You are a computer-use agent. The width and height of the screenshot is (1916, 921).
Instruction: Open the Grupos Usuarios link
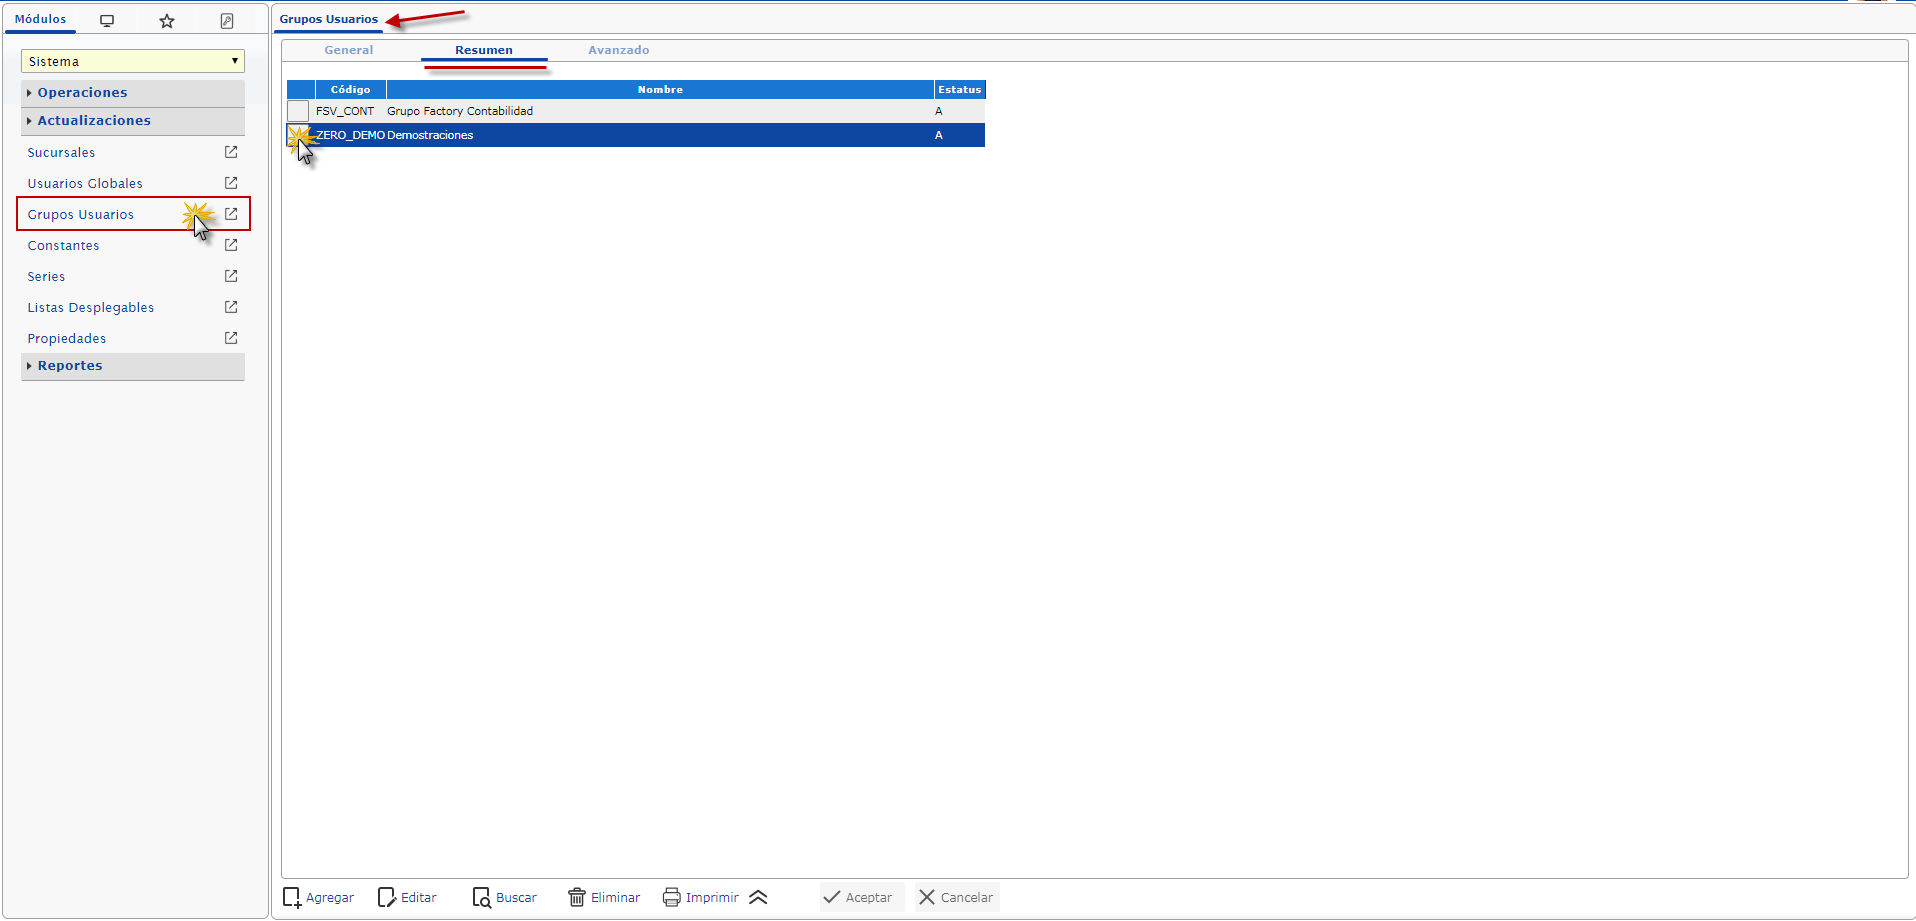[80, 215]
